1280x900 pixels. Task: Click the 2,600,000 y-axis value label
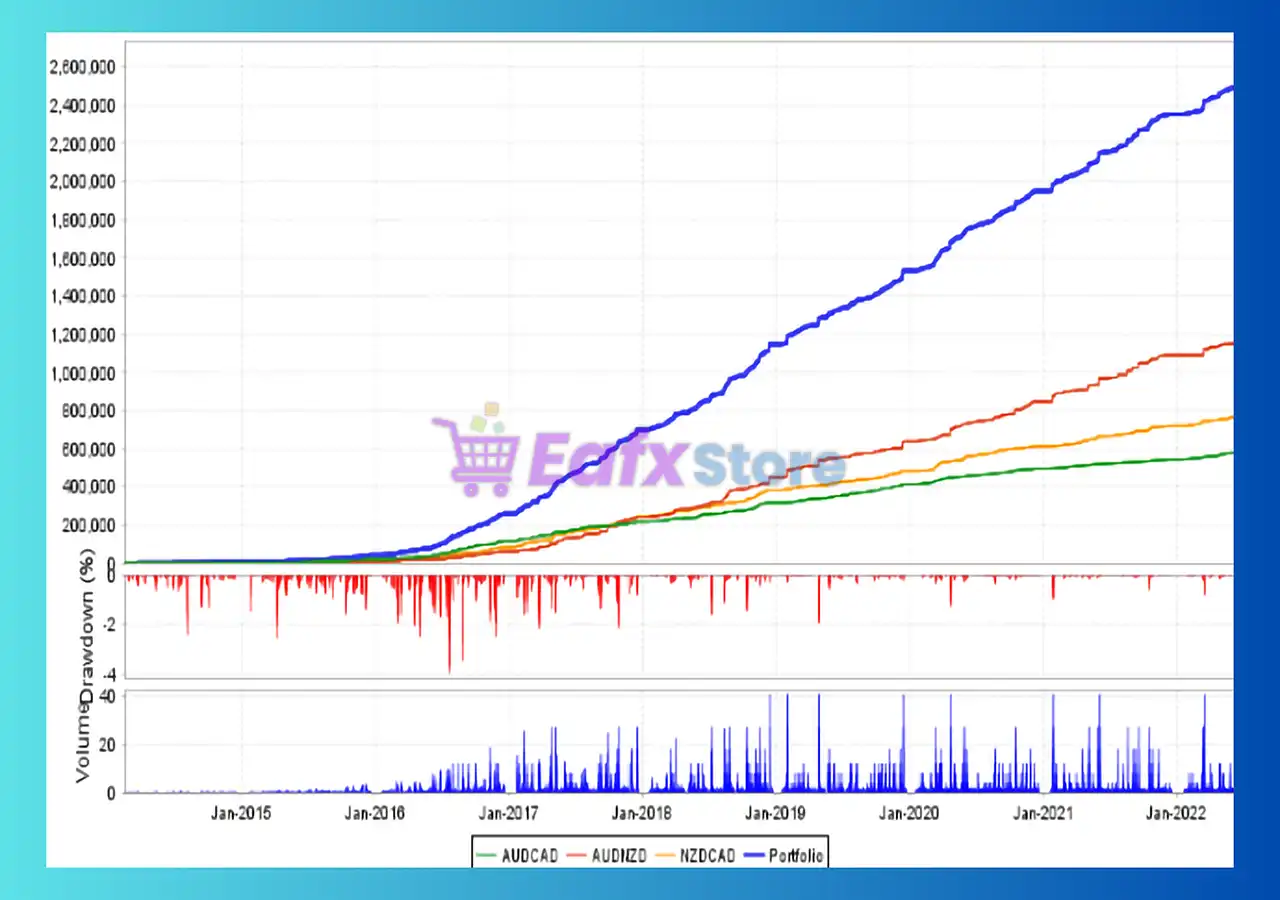[x=83, y=67]
